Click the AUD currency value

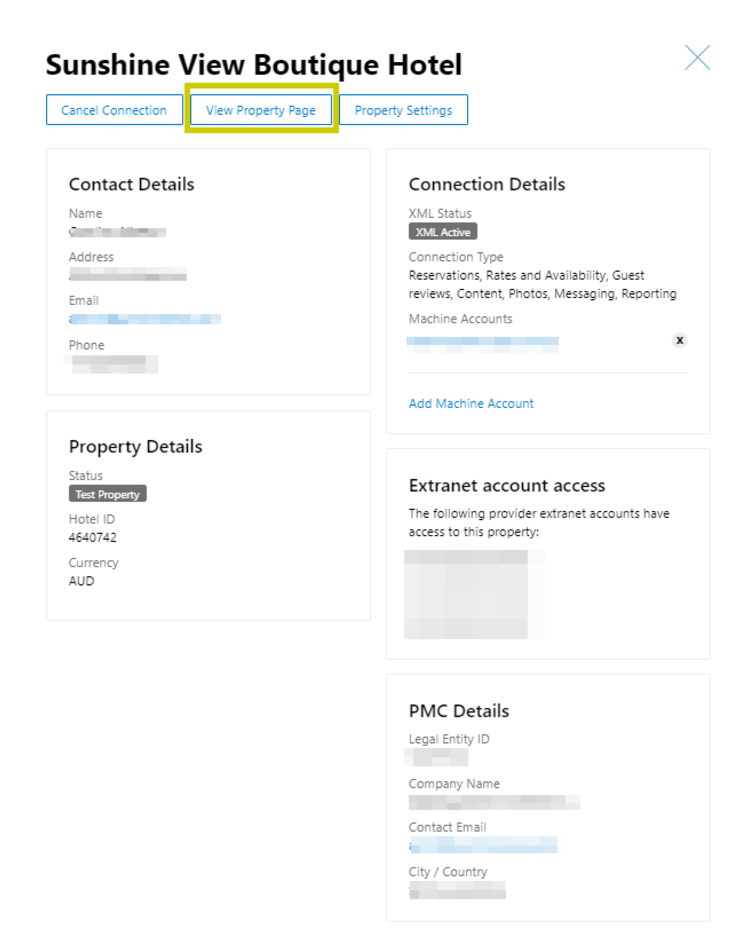coord(82,581)
